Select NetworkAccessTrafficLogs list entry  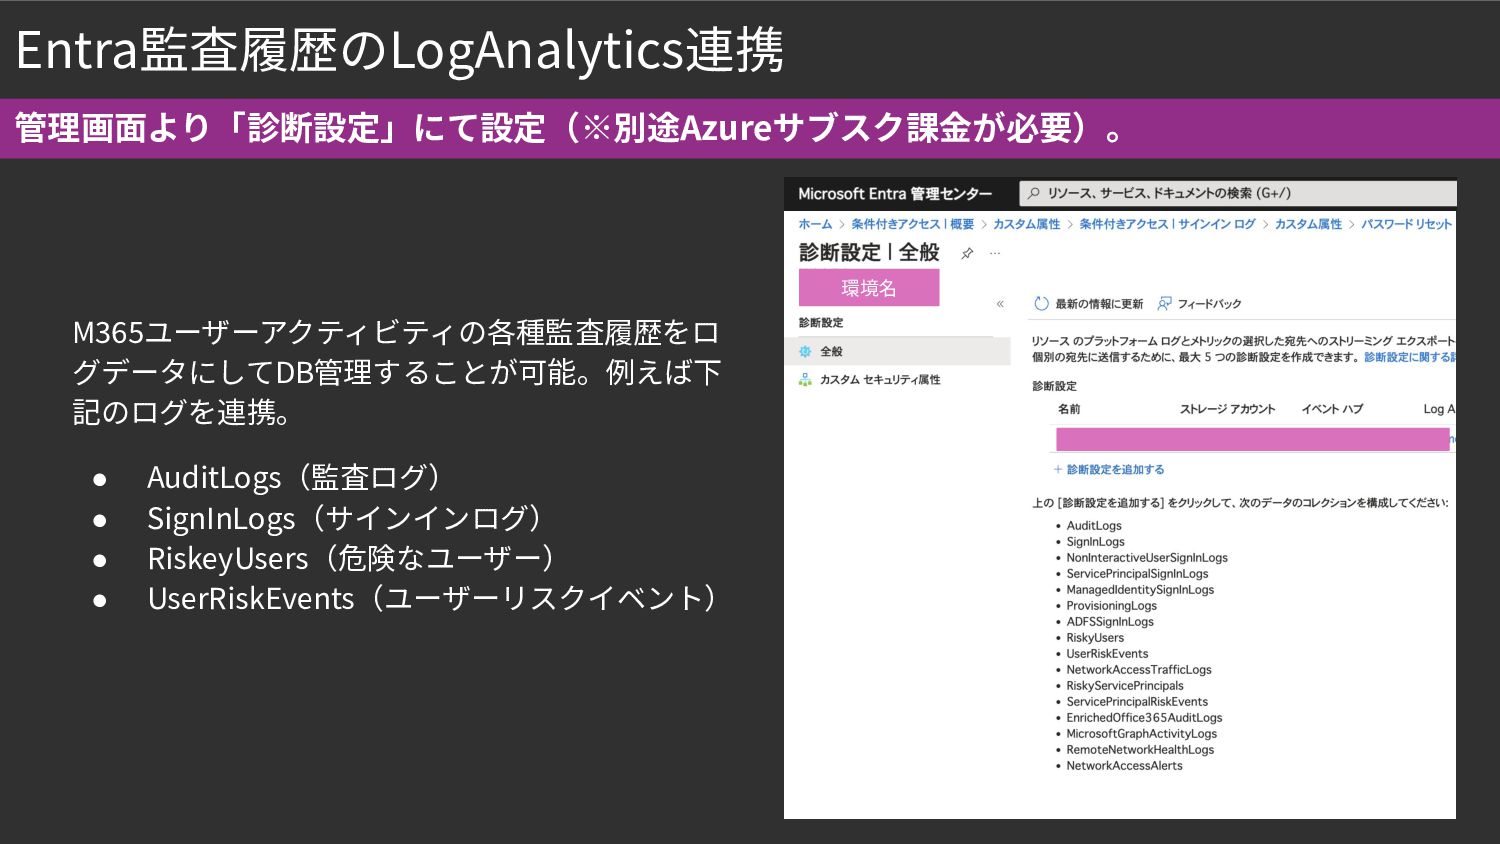(1139, 670)
